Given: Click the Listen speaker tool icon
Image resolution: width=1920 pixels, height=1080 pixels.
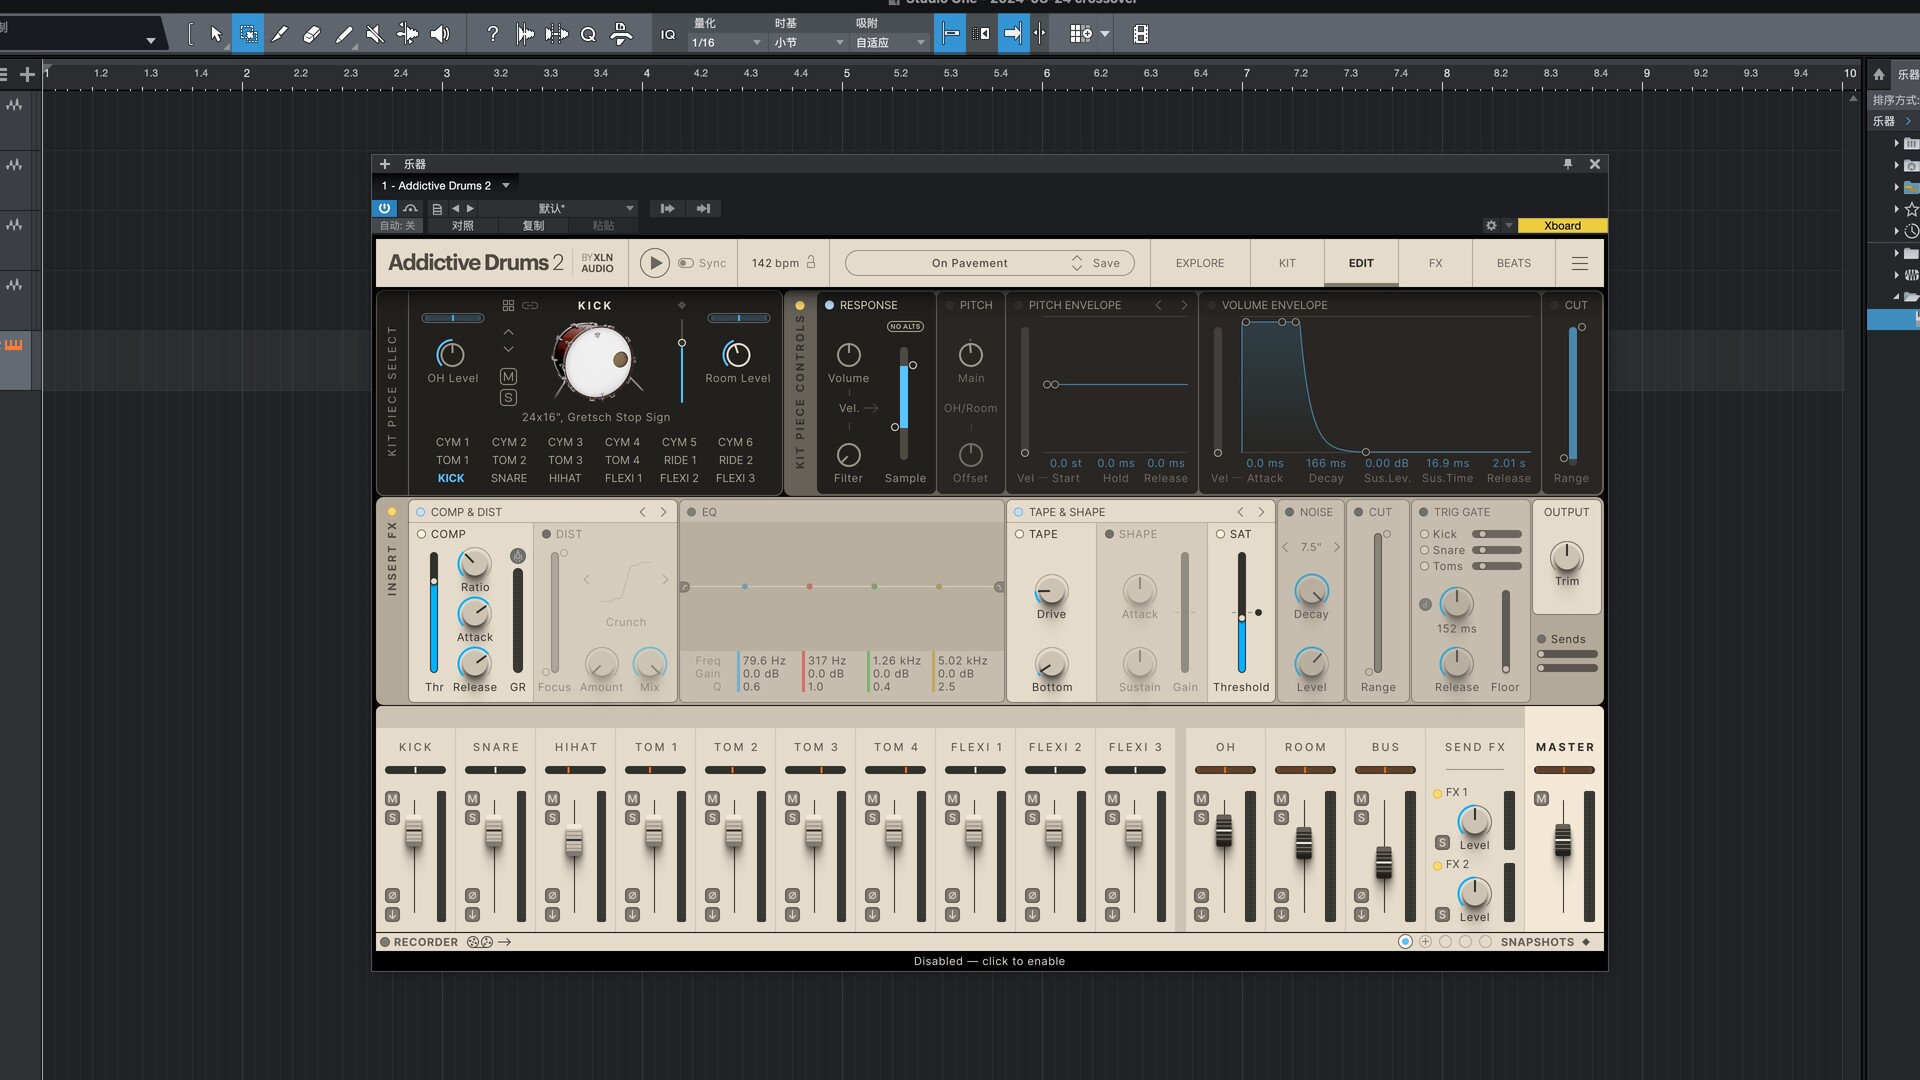Looking at the screenshot, I should [x=440, y=34].
